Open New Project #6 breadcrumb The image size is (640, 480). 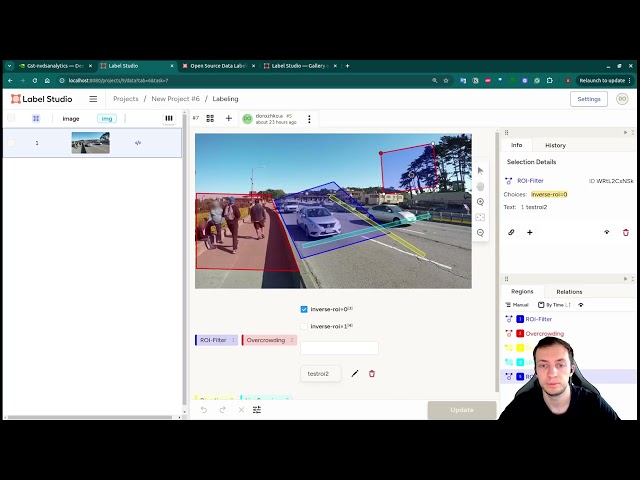(x=176, y=99)
